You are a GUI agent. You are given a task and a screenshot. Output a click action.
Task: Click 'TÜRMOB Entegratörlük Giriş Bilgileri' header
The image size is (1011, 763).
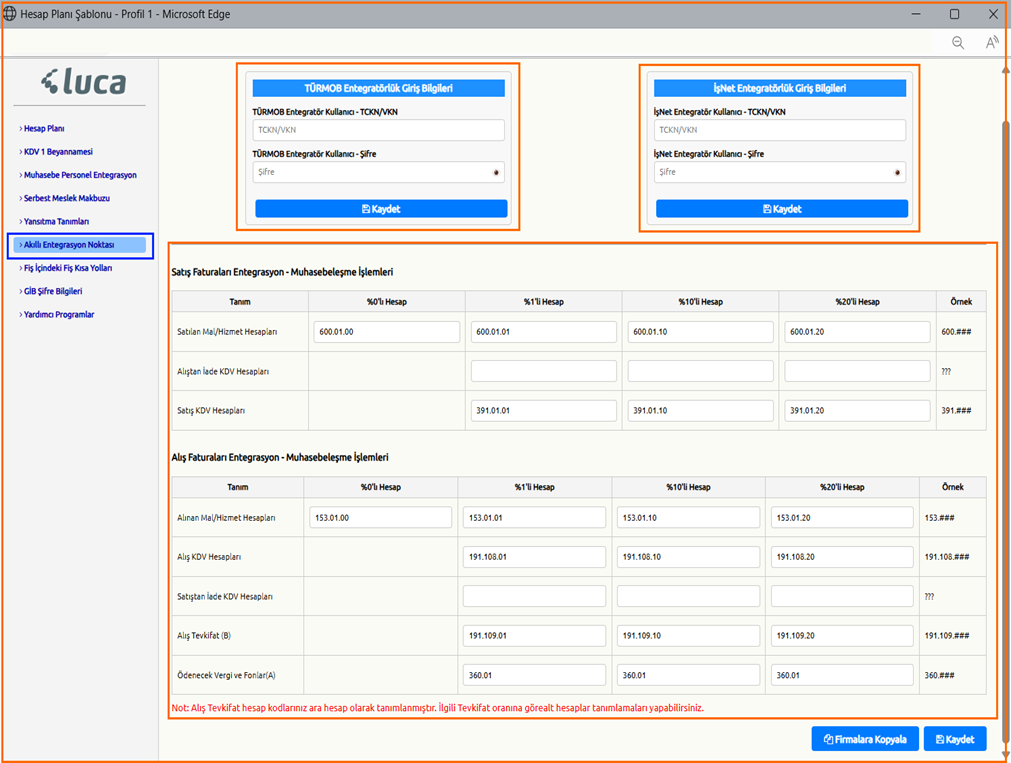point(378,88)
